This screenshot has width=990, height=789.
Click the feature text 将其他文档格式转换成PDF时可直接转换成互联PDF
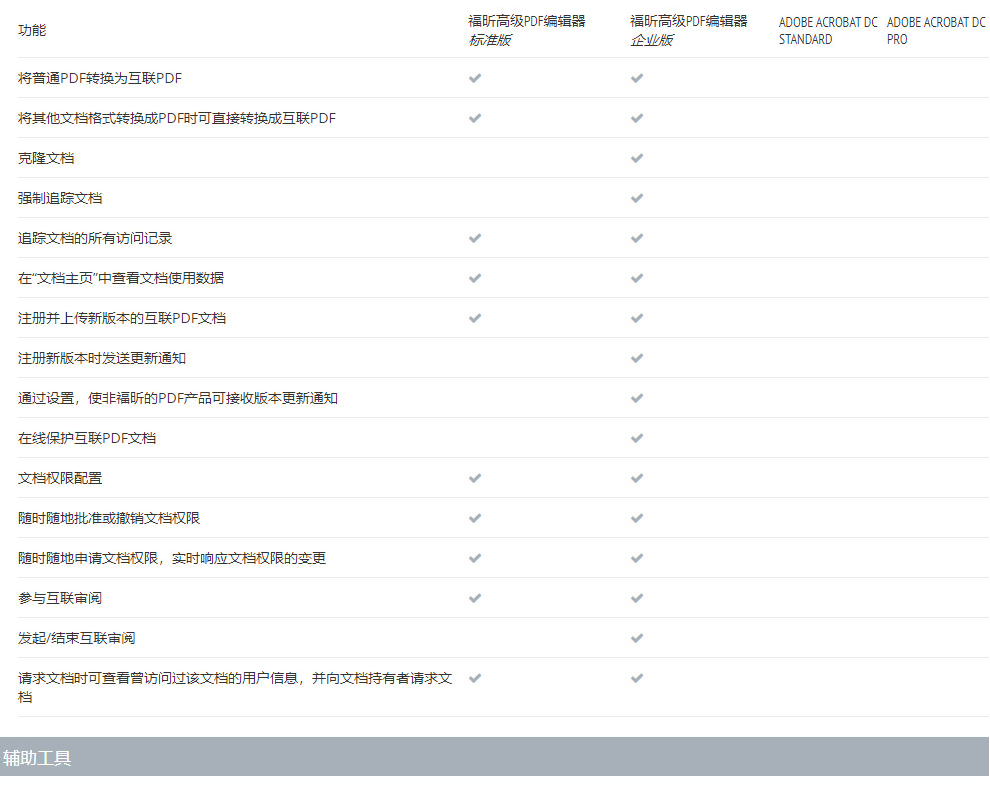click(x=177, y=118)
